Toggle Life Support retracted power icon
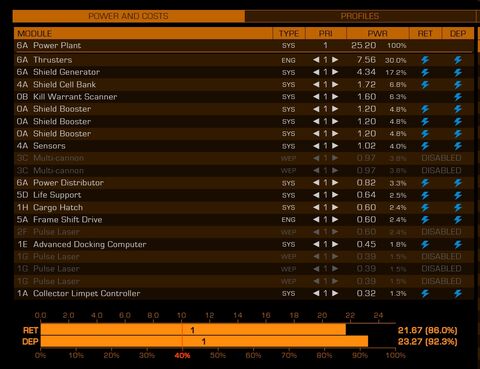This screenshot has height=369, width=480. [x=425, y=195]
